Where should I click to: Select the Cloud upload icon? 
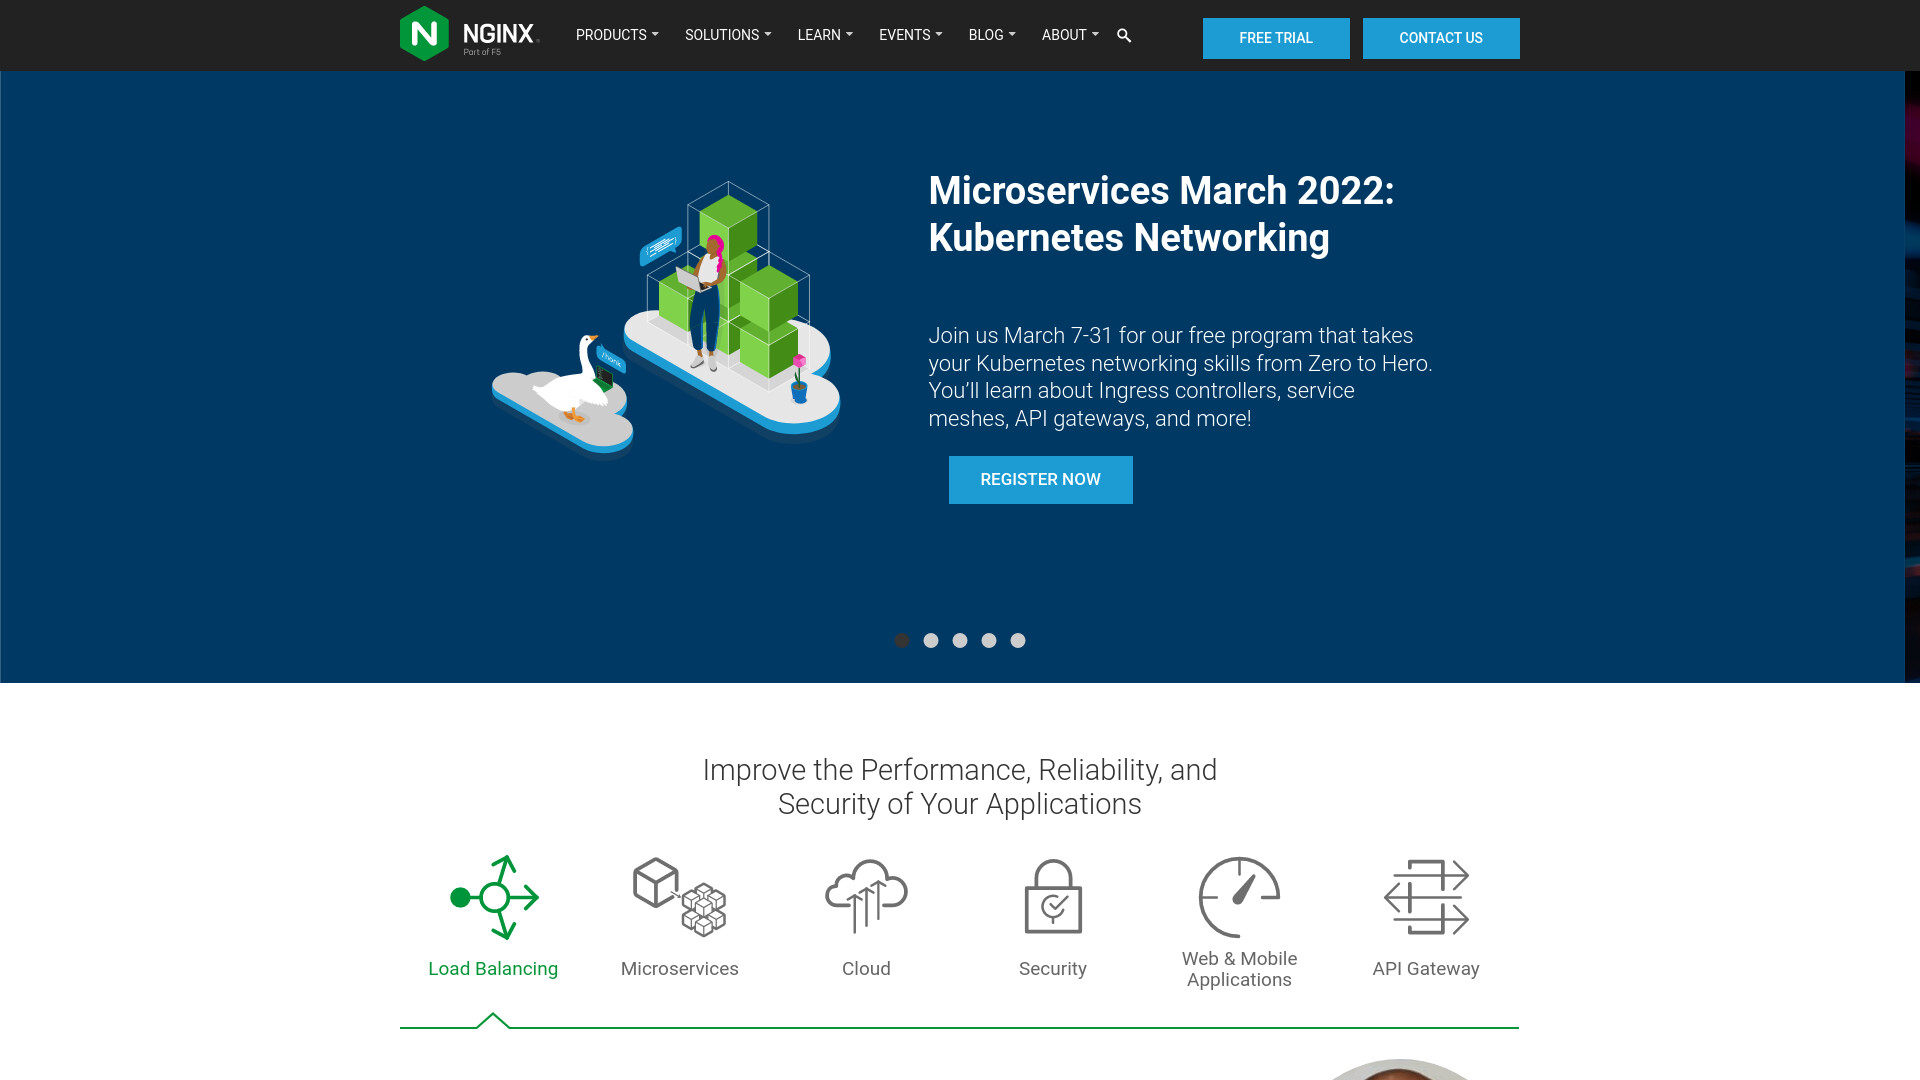point(866,897)
